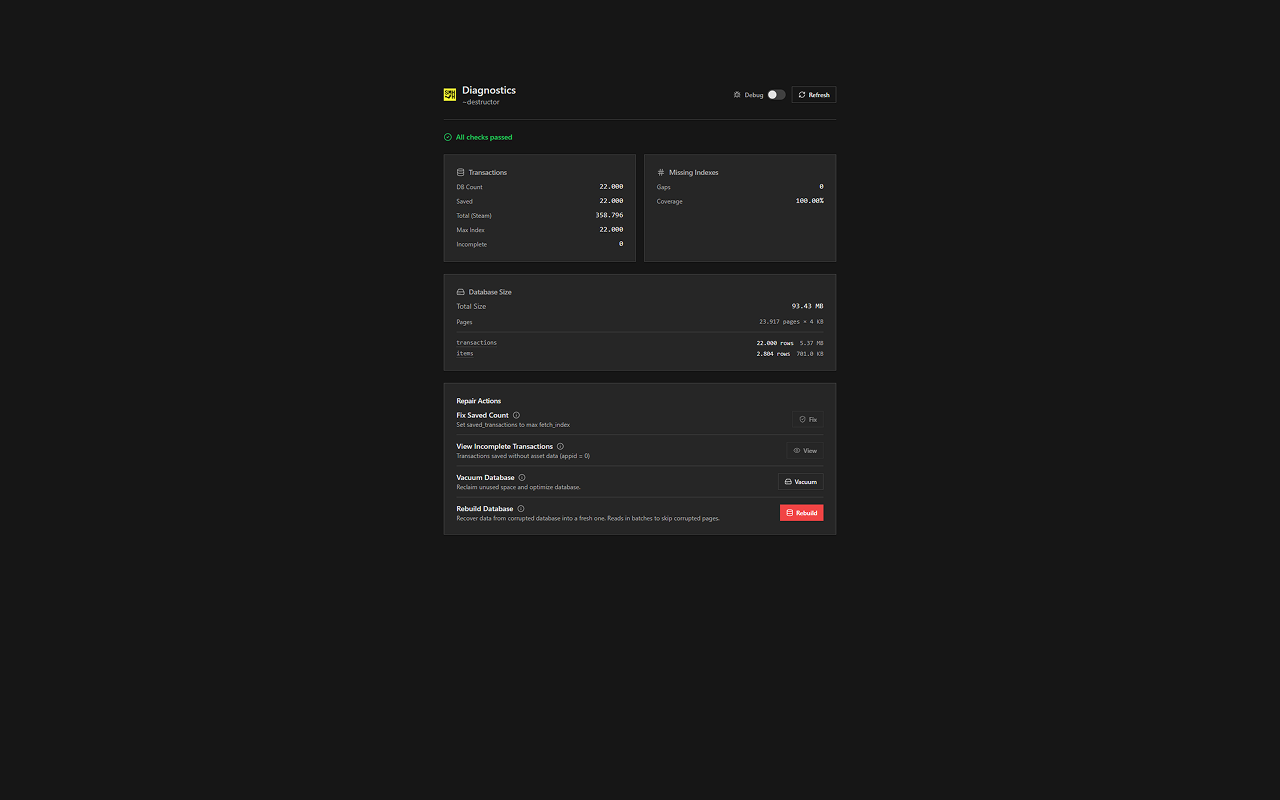Click the info icon next to Vacuum Database

click(521, 477)
